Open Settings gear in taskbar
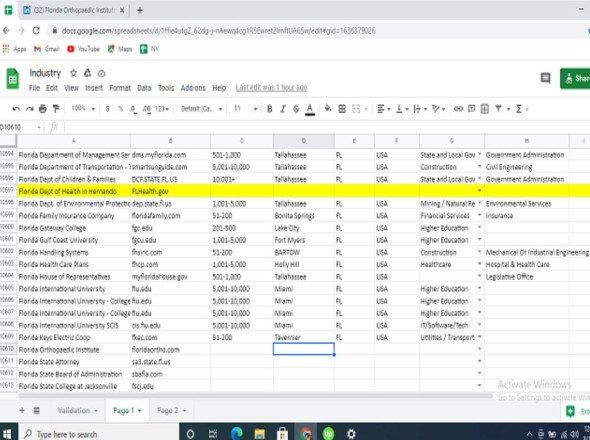 click(x=351, y=434)
